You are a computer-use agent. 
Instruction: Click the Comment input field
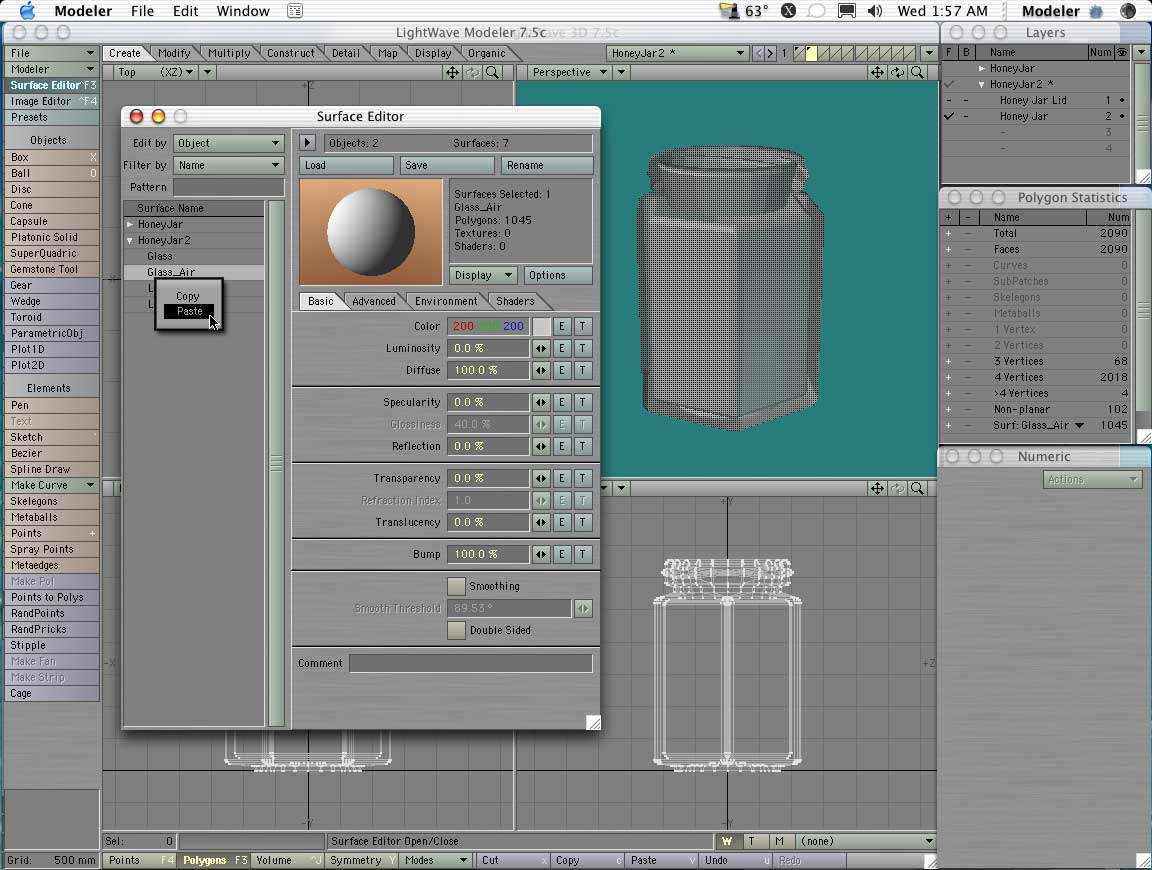[x=470, y=664]
